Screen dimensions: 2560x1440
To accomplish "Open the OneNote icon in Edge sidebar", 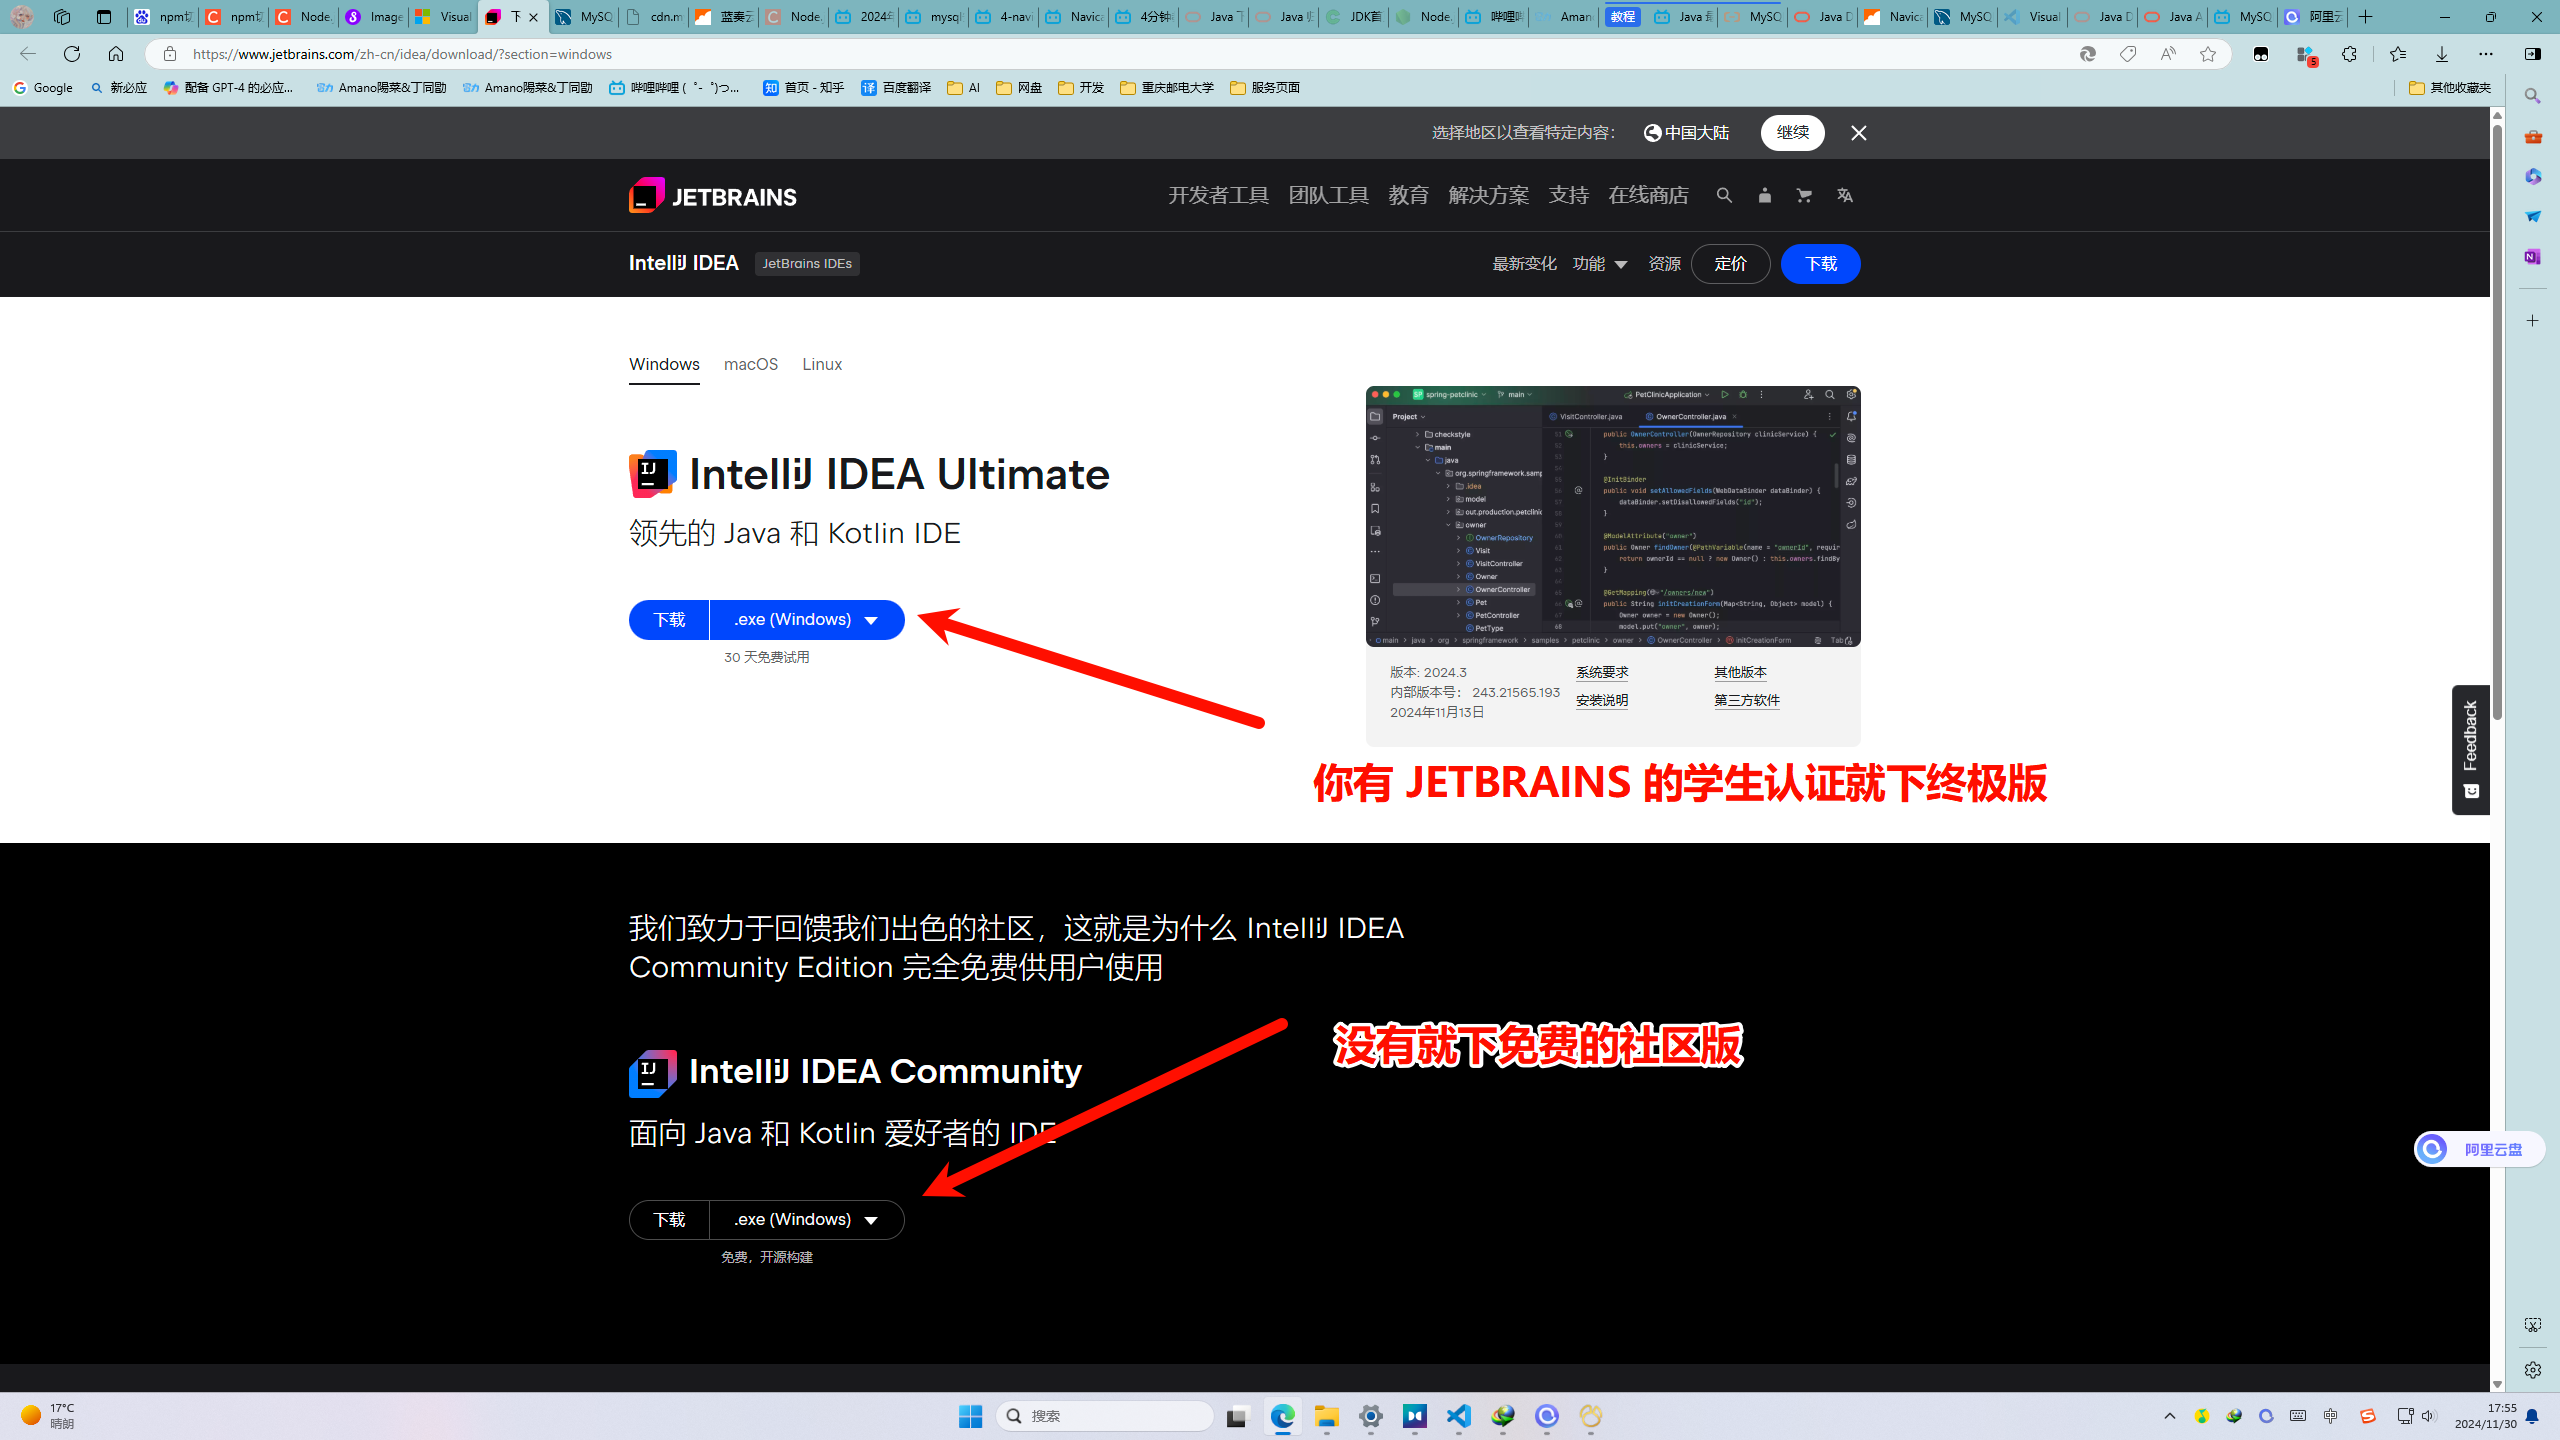I will pos(2532,256).
